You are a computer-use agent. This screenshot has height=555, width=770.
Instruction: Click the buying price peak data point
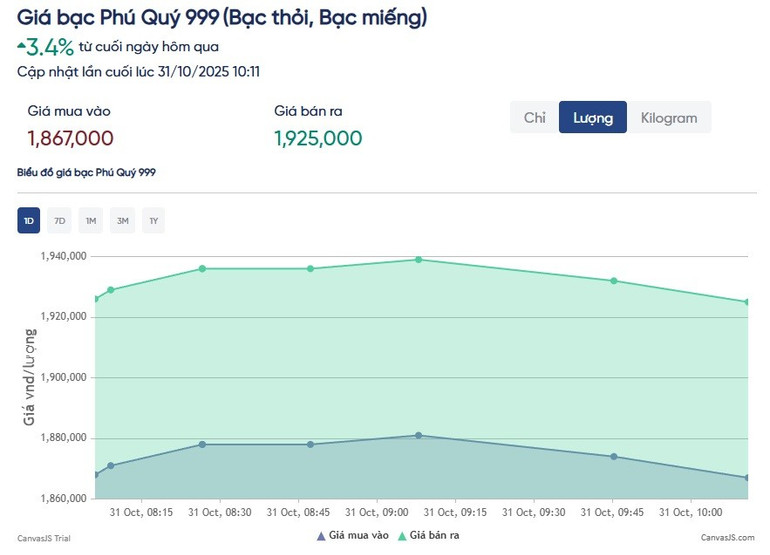pyautogui.click(x=418, y=435)
